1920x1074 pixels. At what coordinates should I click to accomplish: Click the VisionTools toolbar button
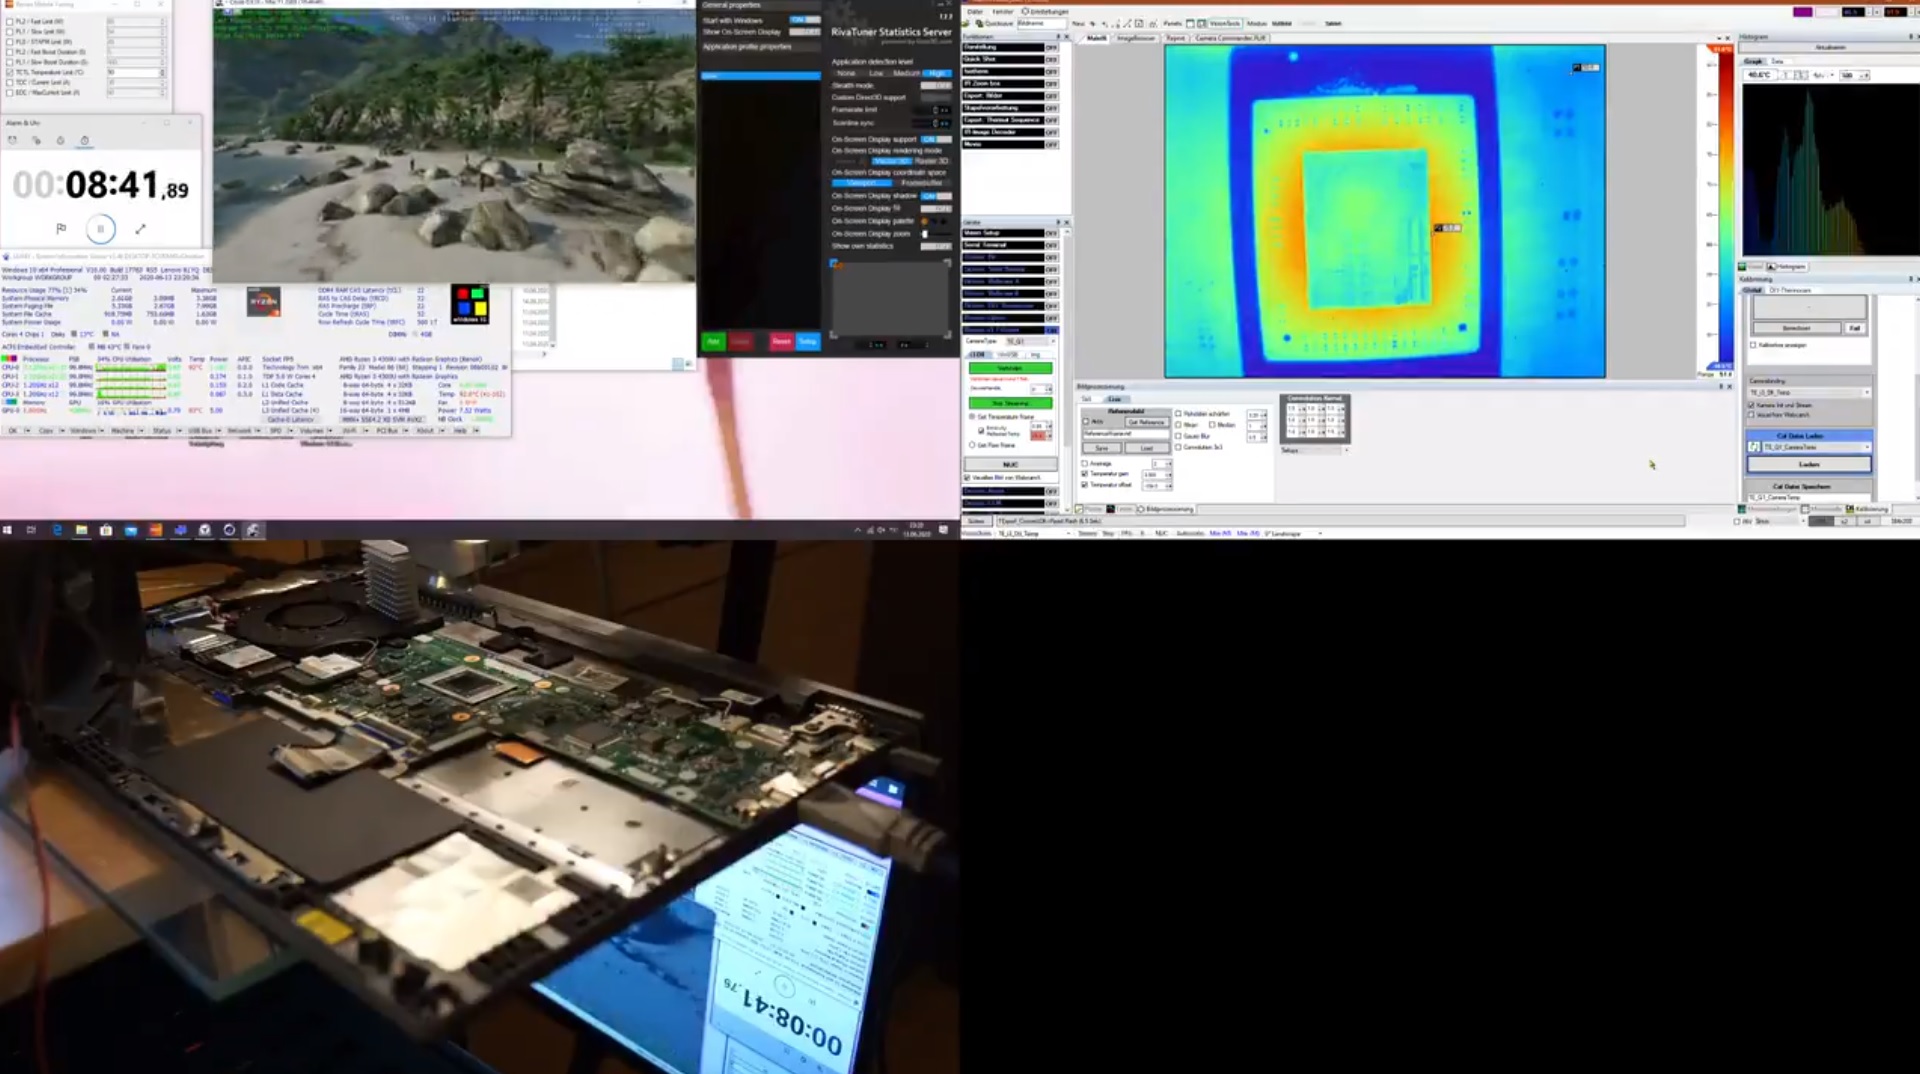point(1225,23)
